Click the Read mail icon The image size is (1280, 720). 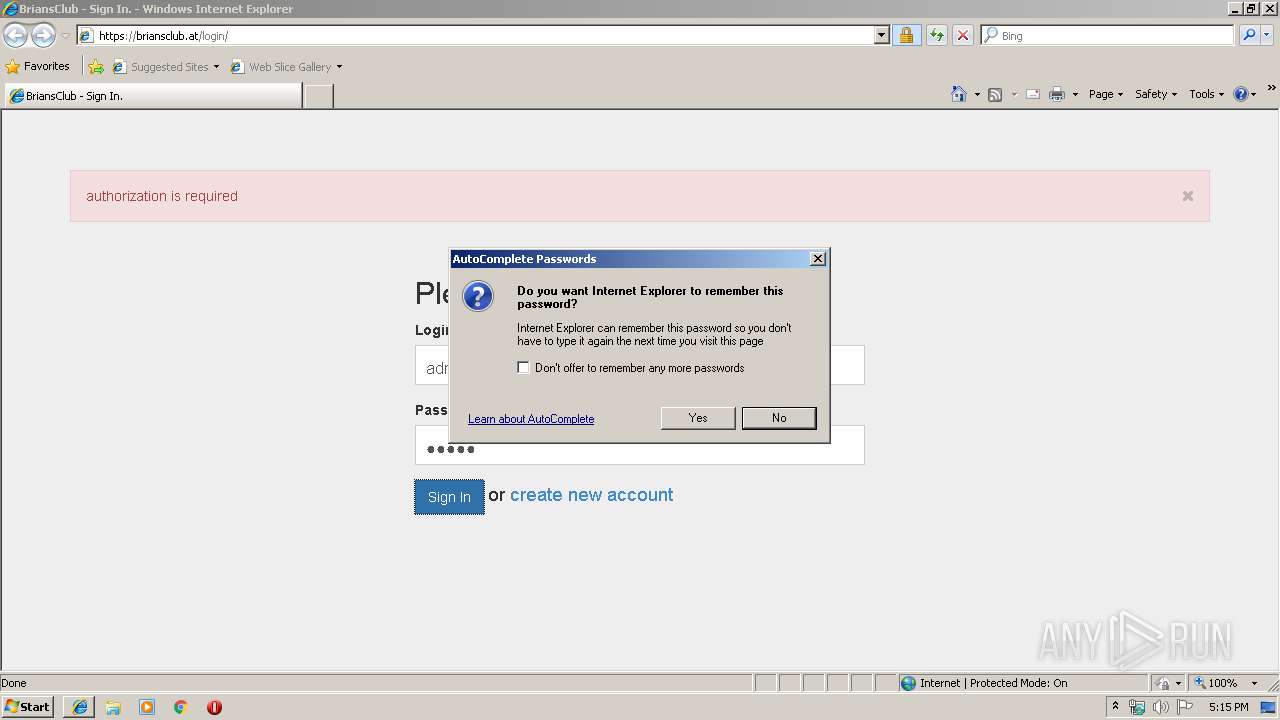pos(1033,95)
